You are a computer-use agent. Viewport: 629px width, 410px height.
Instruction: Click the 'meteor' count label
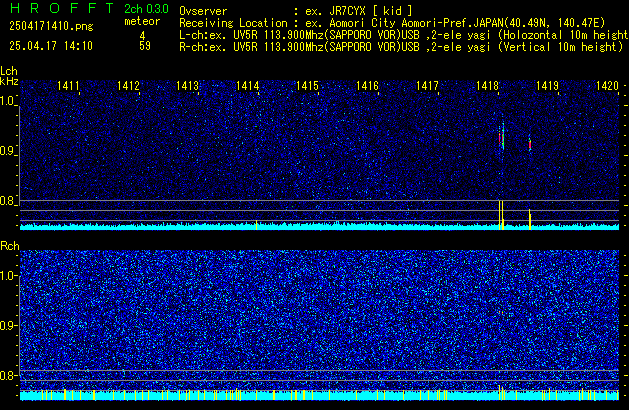click(x=142, y=21)
